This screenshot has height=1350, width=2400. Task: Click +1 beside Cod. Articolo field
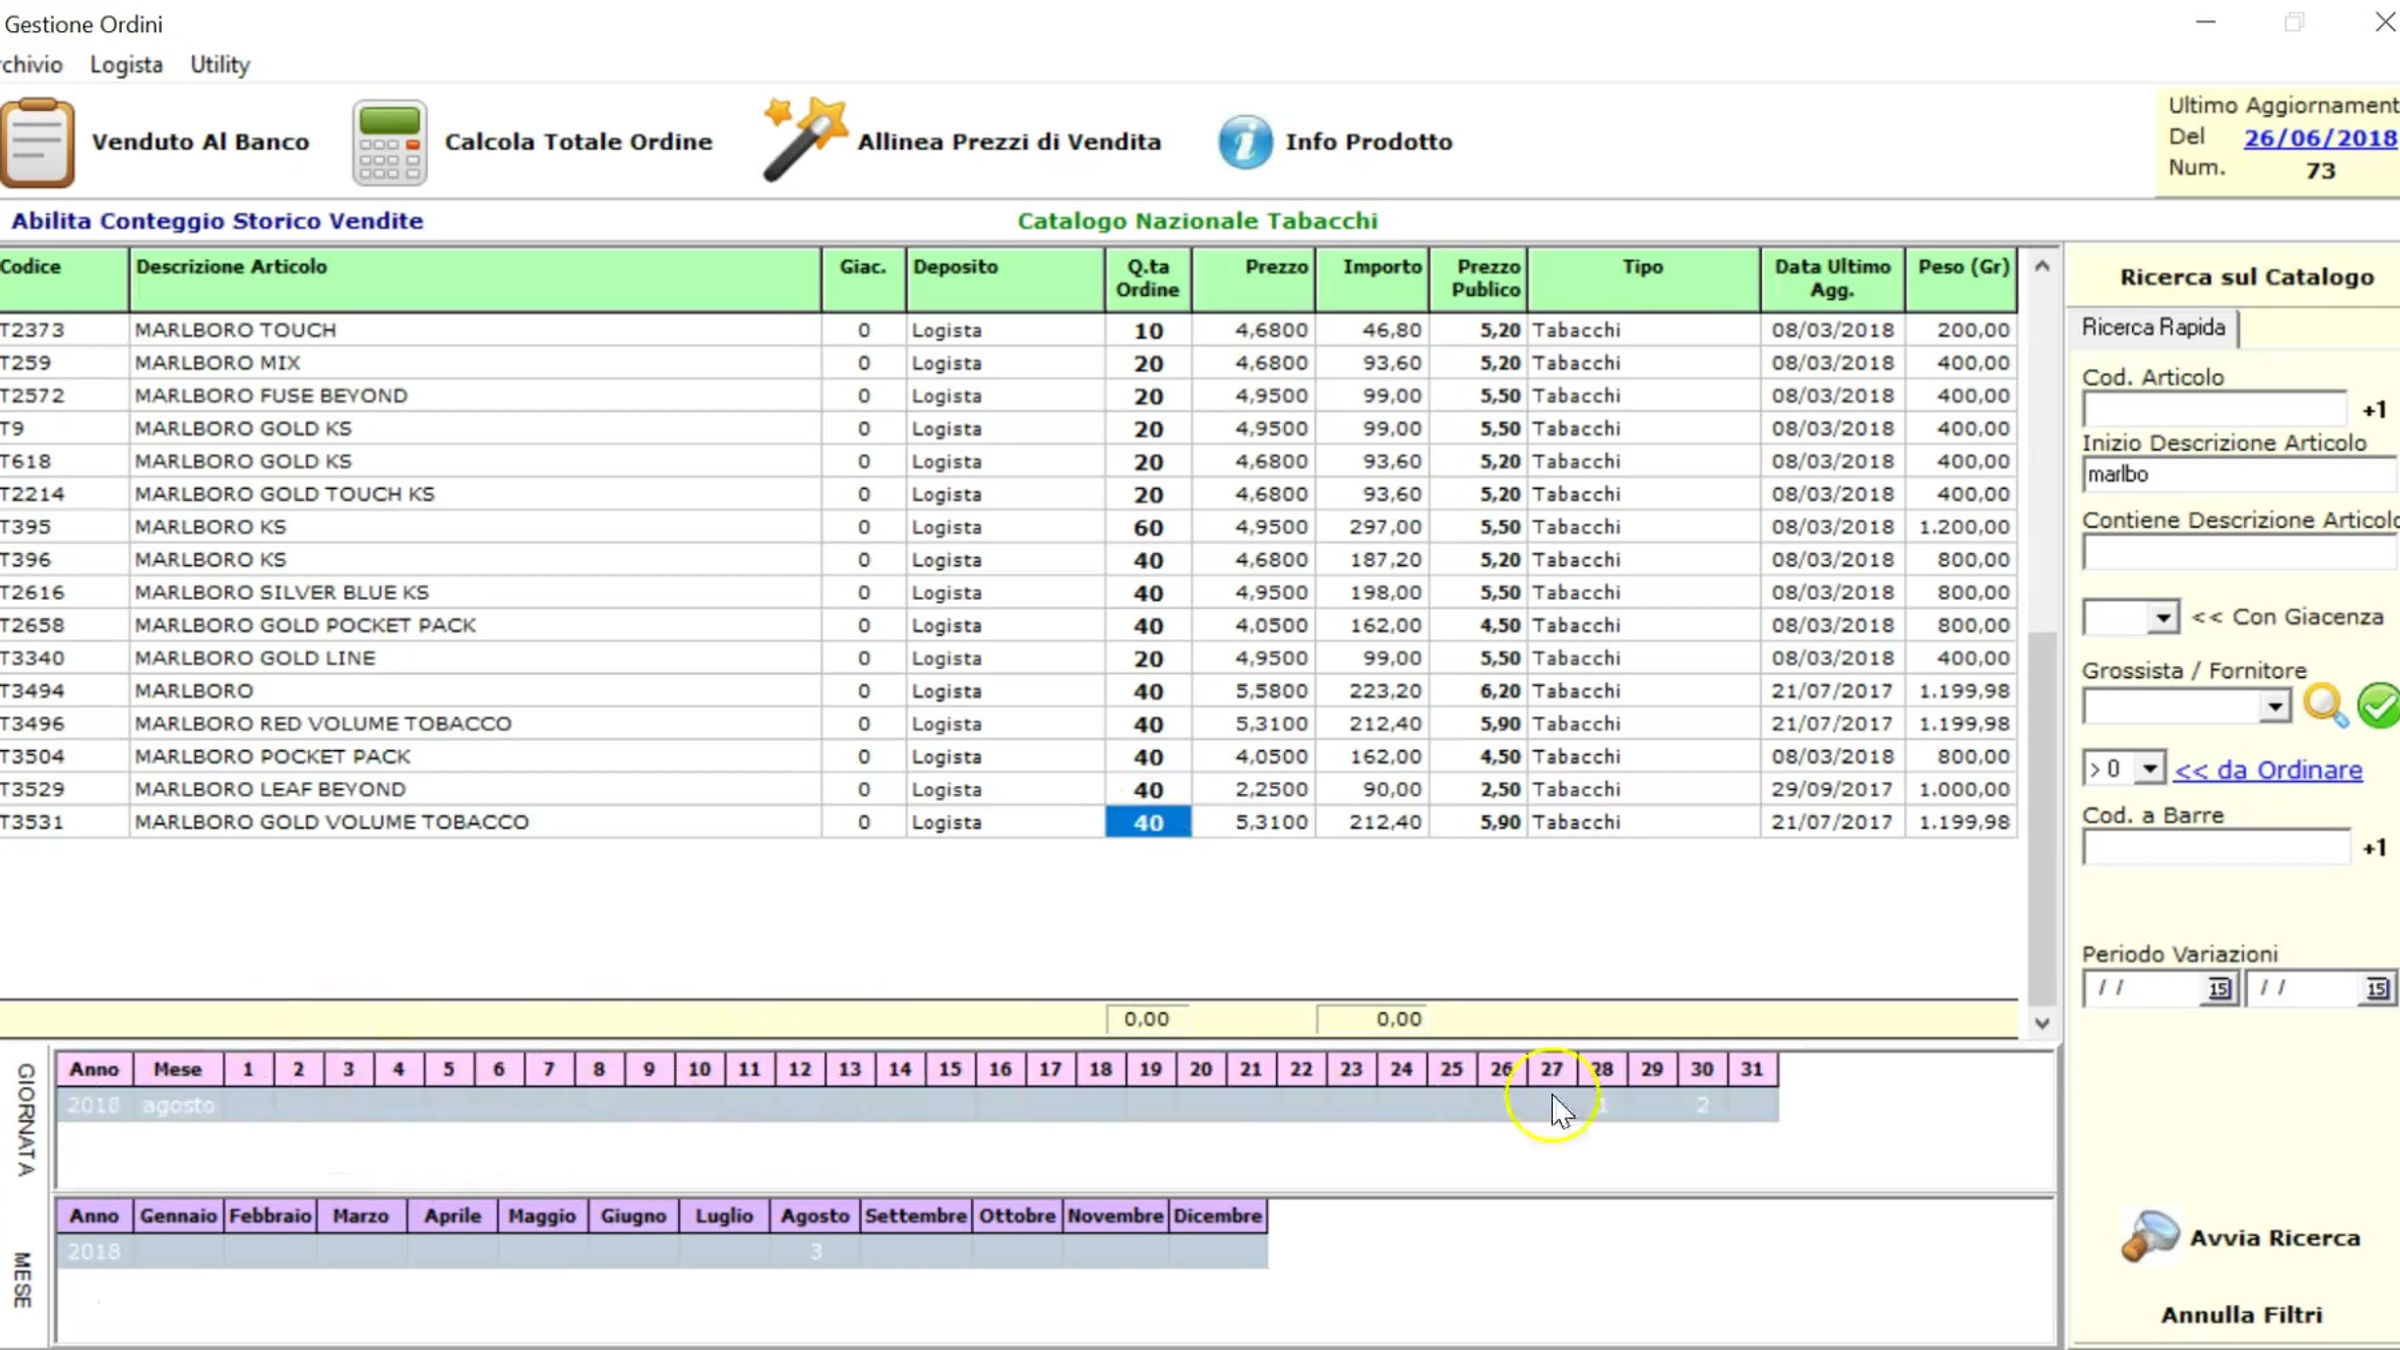click(2374, 409)
